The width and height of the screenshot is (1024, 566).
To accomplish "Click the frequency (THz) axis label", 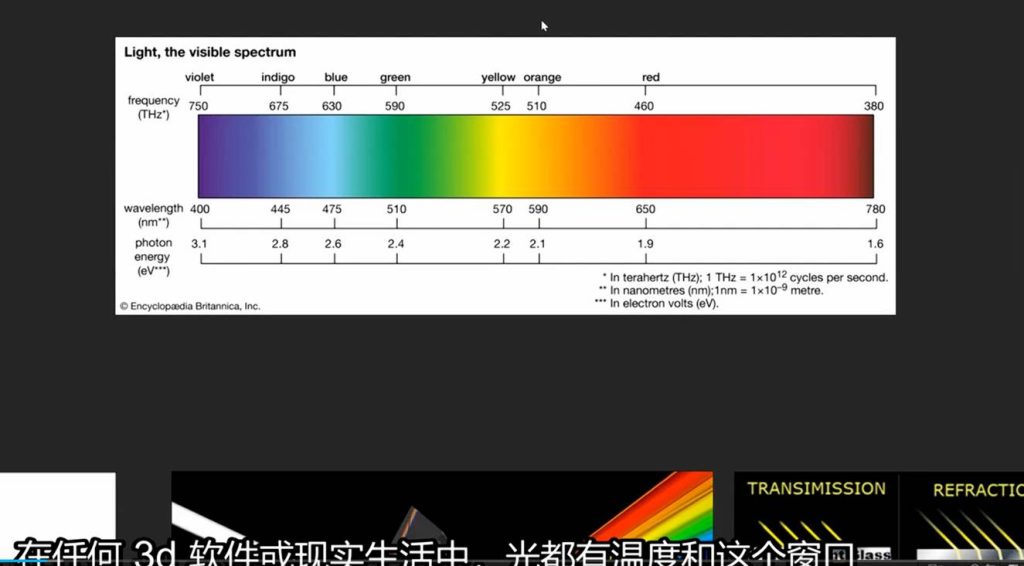I will 153,107.
